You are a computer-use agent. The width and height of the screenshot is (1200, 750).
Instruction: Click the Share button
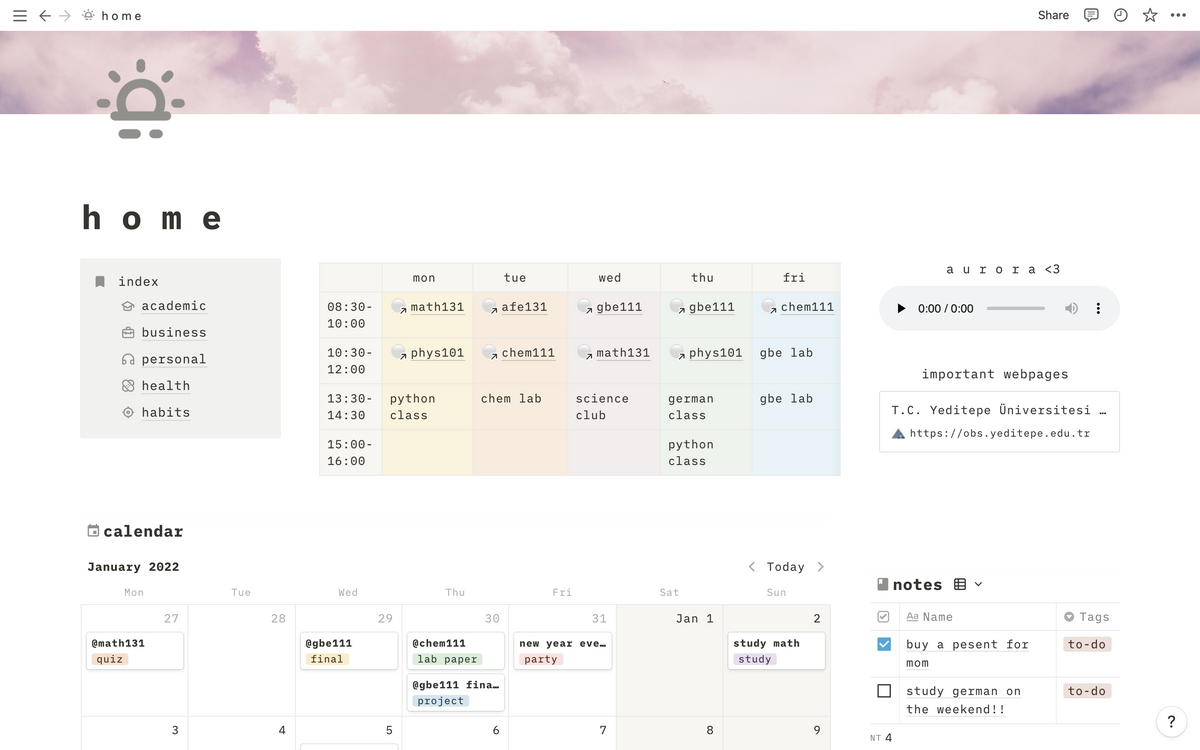pyautogui.click(x=1053, y=15)
